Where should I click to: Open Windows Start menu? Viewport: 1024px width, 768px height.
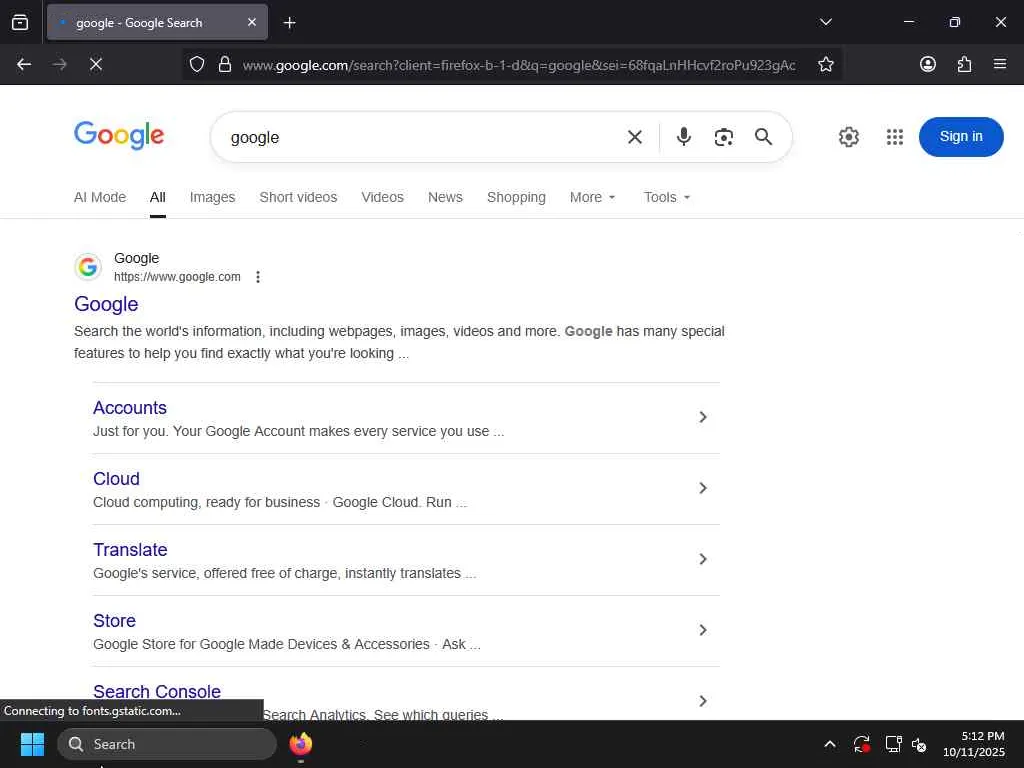(x=32, y=744)
